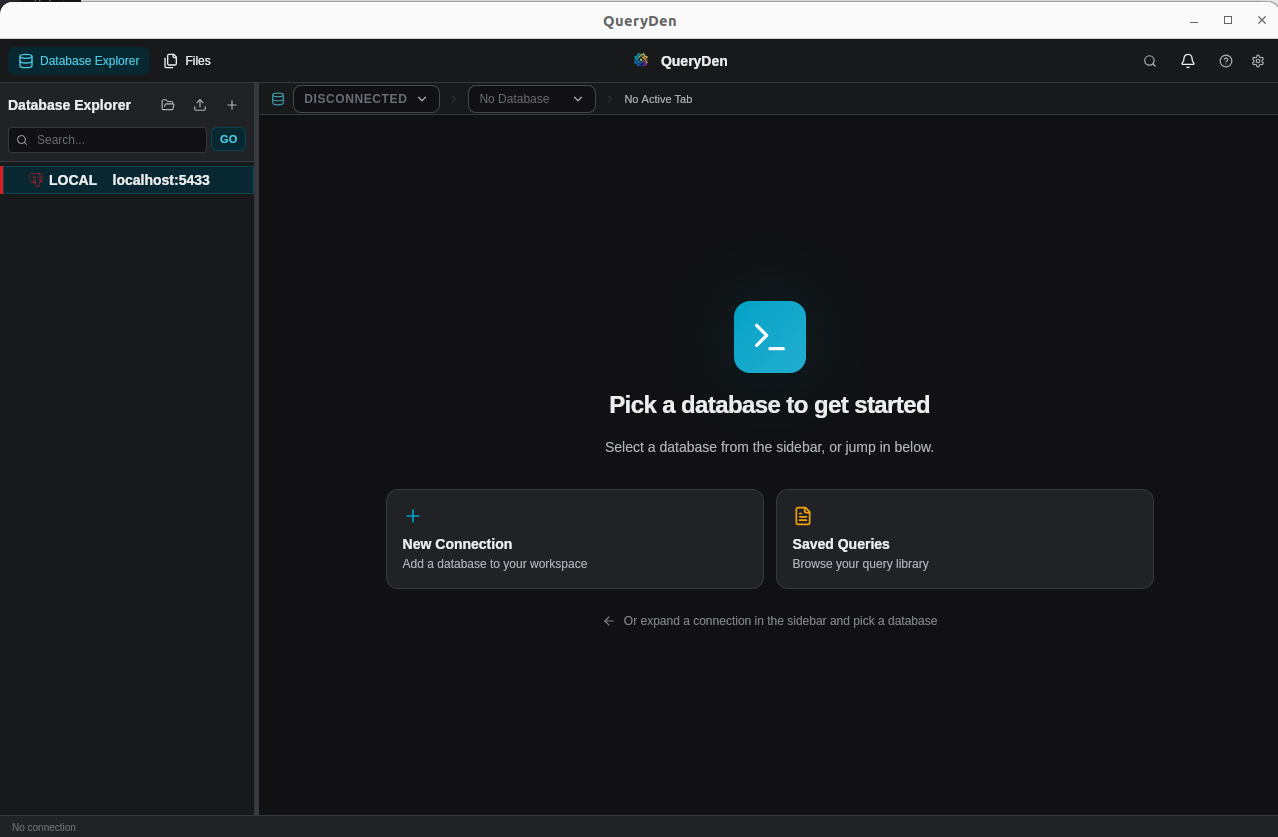Open the DISCONNECTED connection dropdown
1278x837 pixels.
coord(366,99)
